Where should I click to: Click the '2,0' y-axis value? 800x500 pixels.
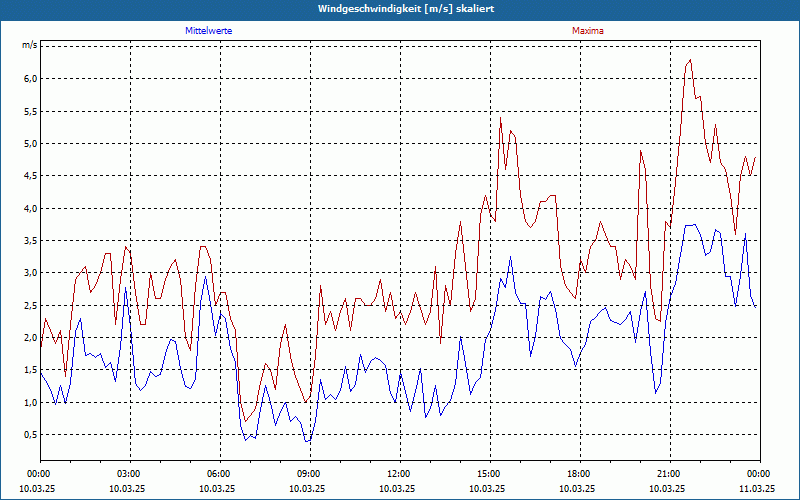tap(31, 337)
